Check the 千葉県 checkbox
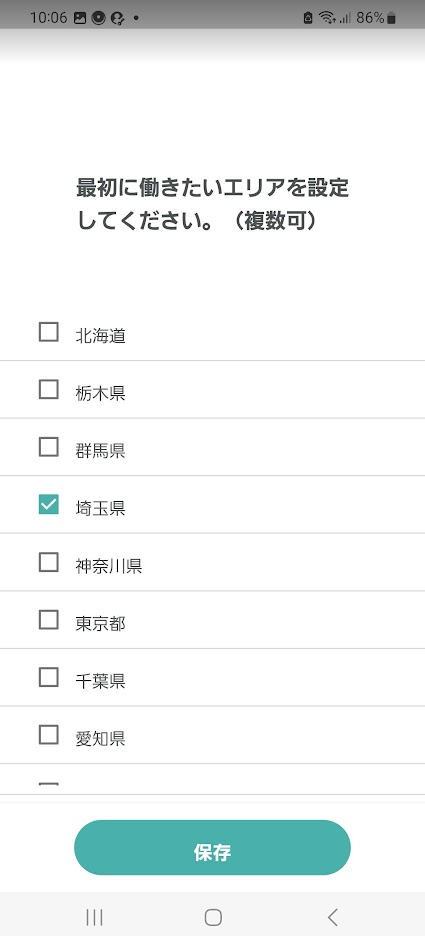 pos(48,678)
